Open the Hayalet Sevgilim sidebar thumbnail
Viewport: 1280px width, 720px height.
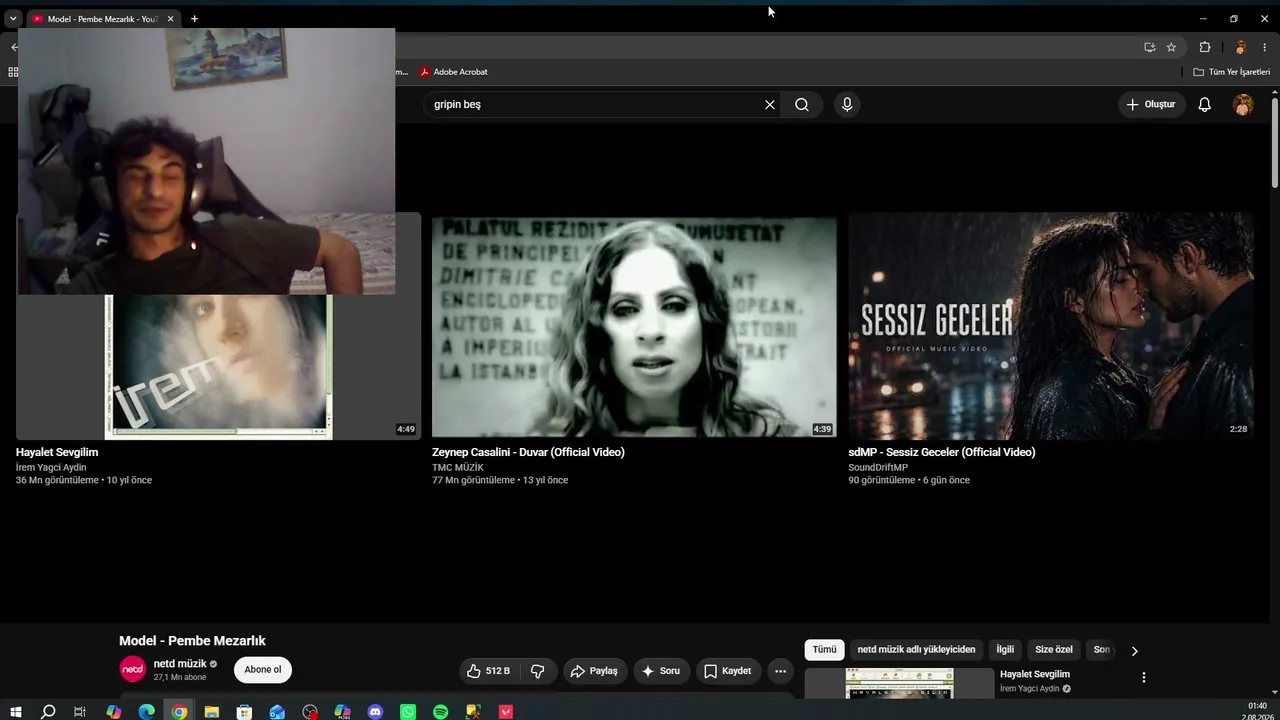point(899,684)
